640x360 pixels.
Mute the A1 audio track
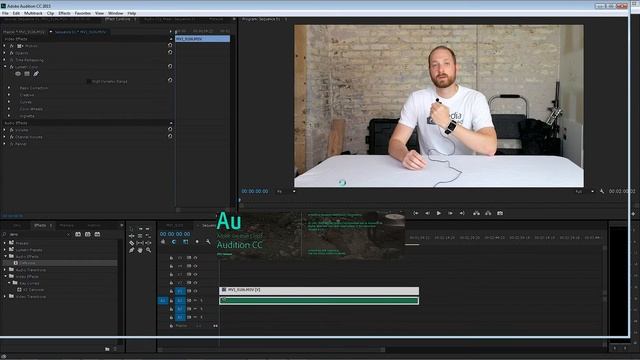pyautogui.click(x=195, y=300)
